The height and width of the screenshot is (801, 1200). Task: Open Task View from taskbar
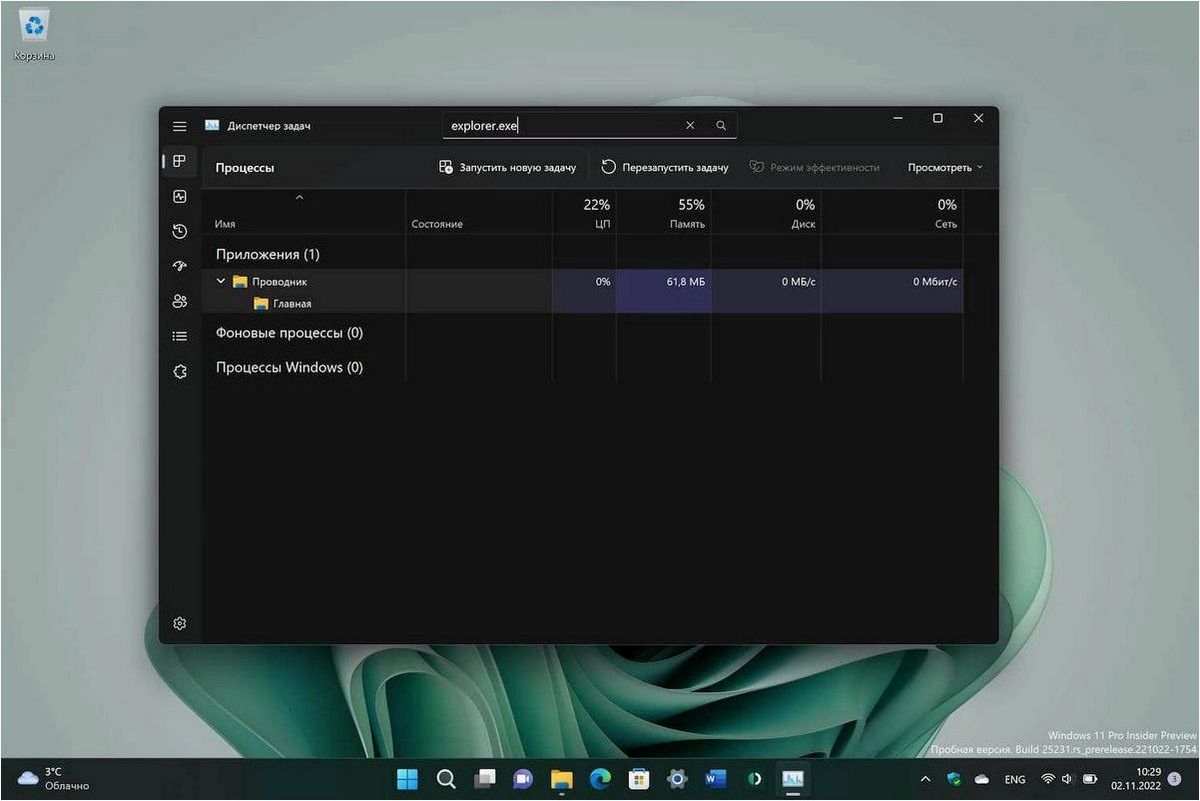tap(485, 779)
